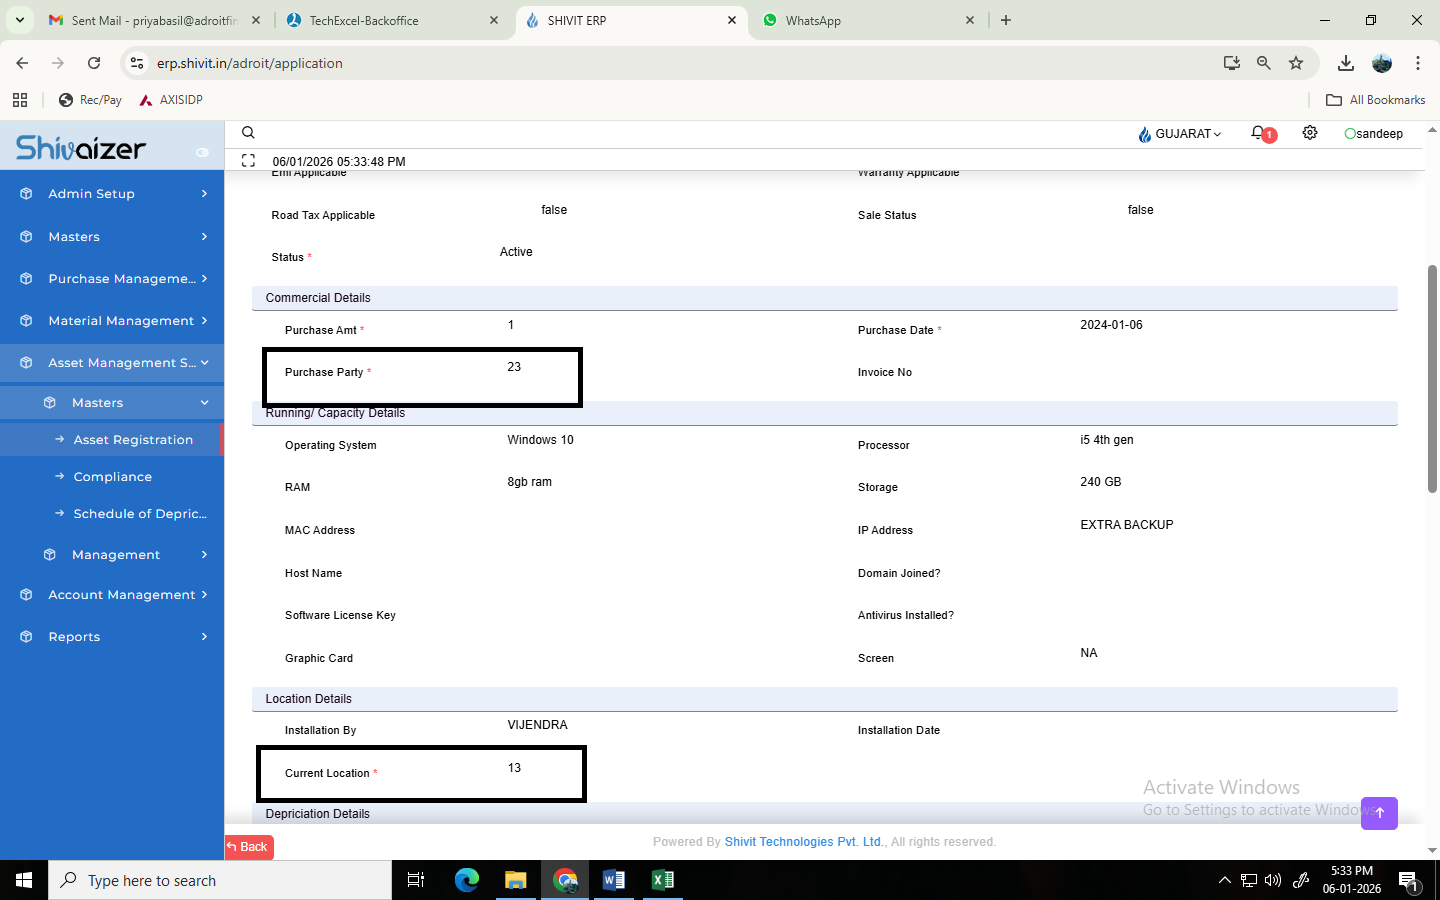Select Schedule of Depreciation menu item

click(x=139, y=514)
